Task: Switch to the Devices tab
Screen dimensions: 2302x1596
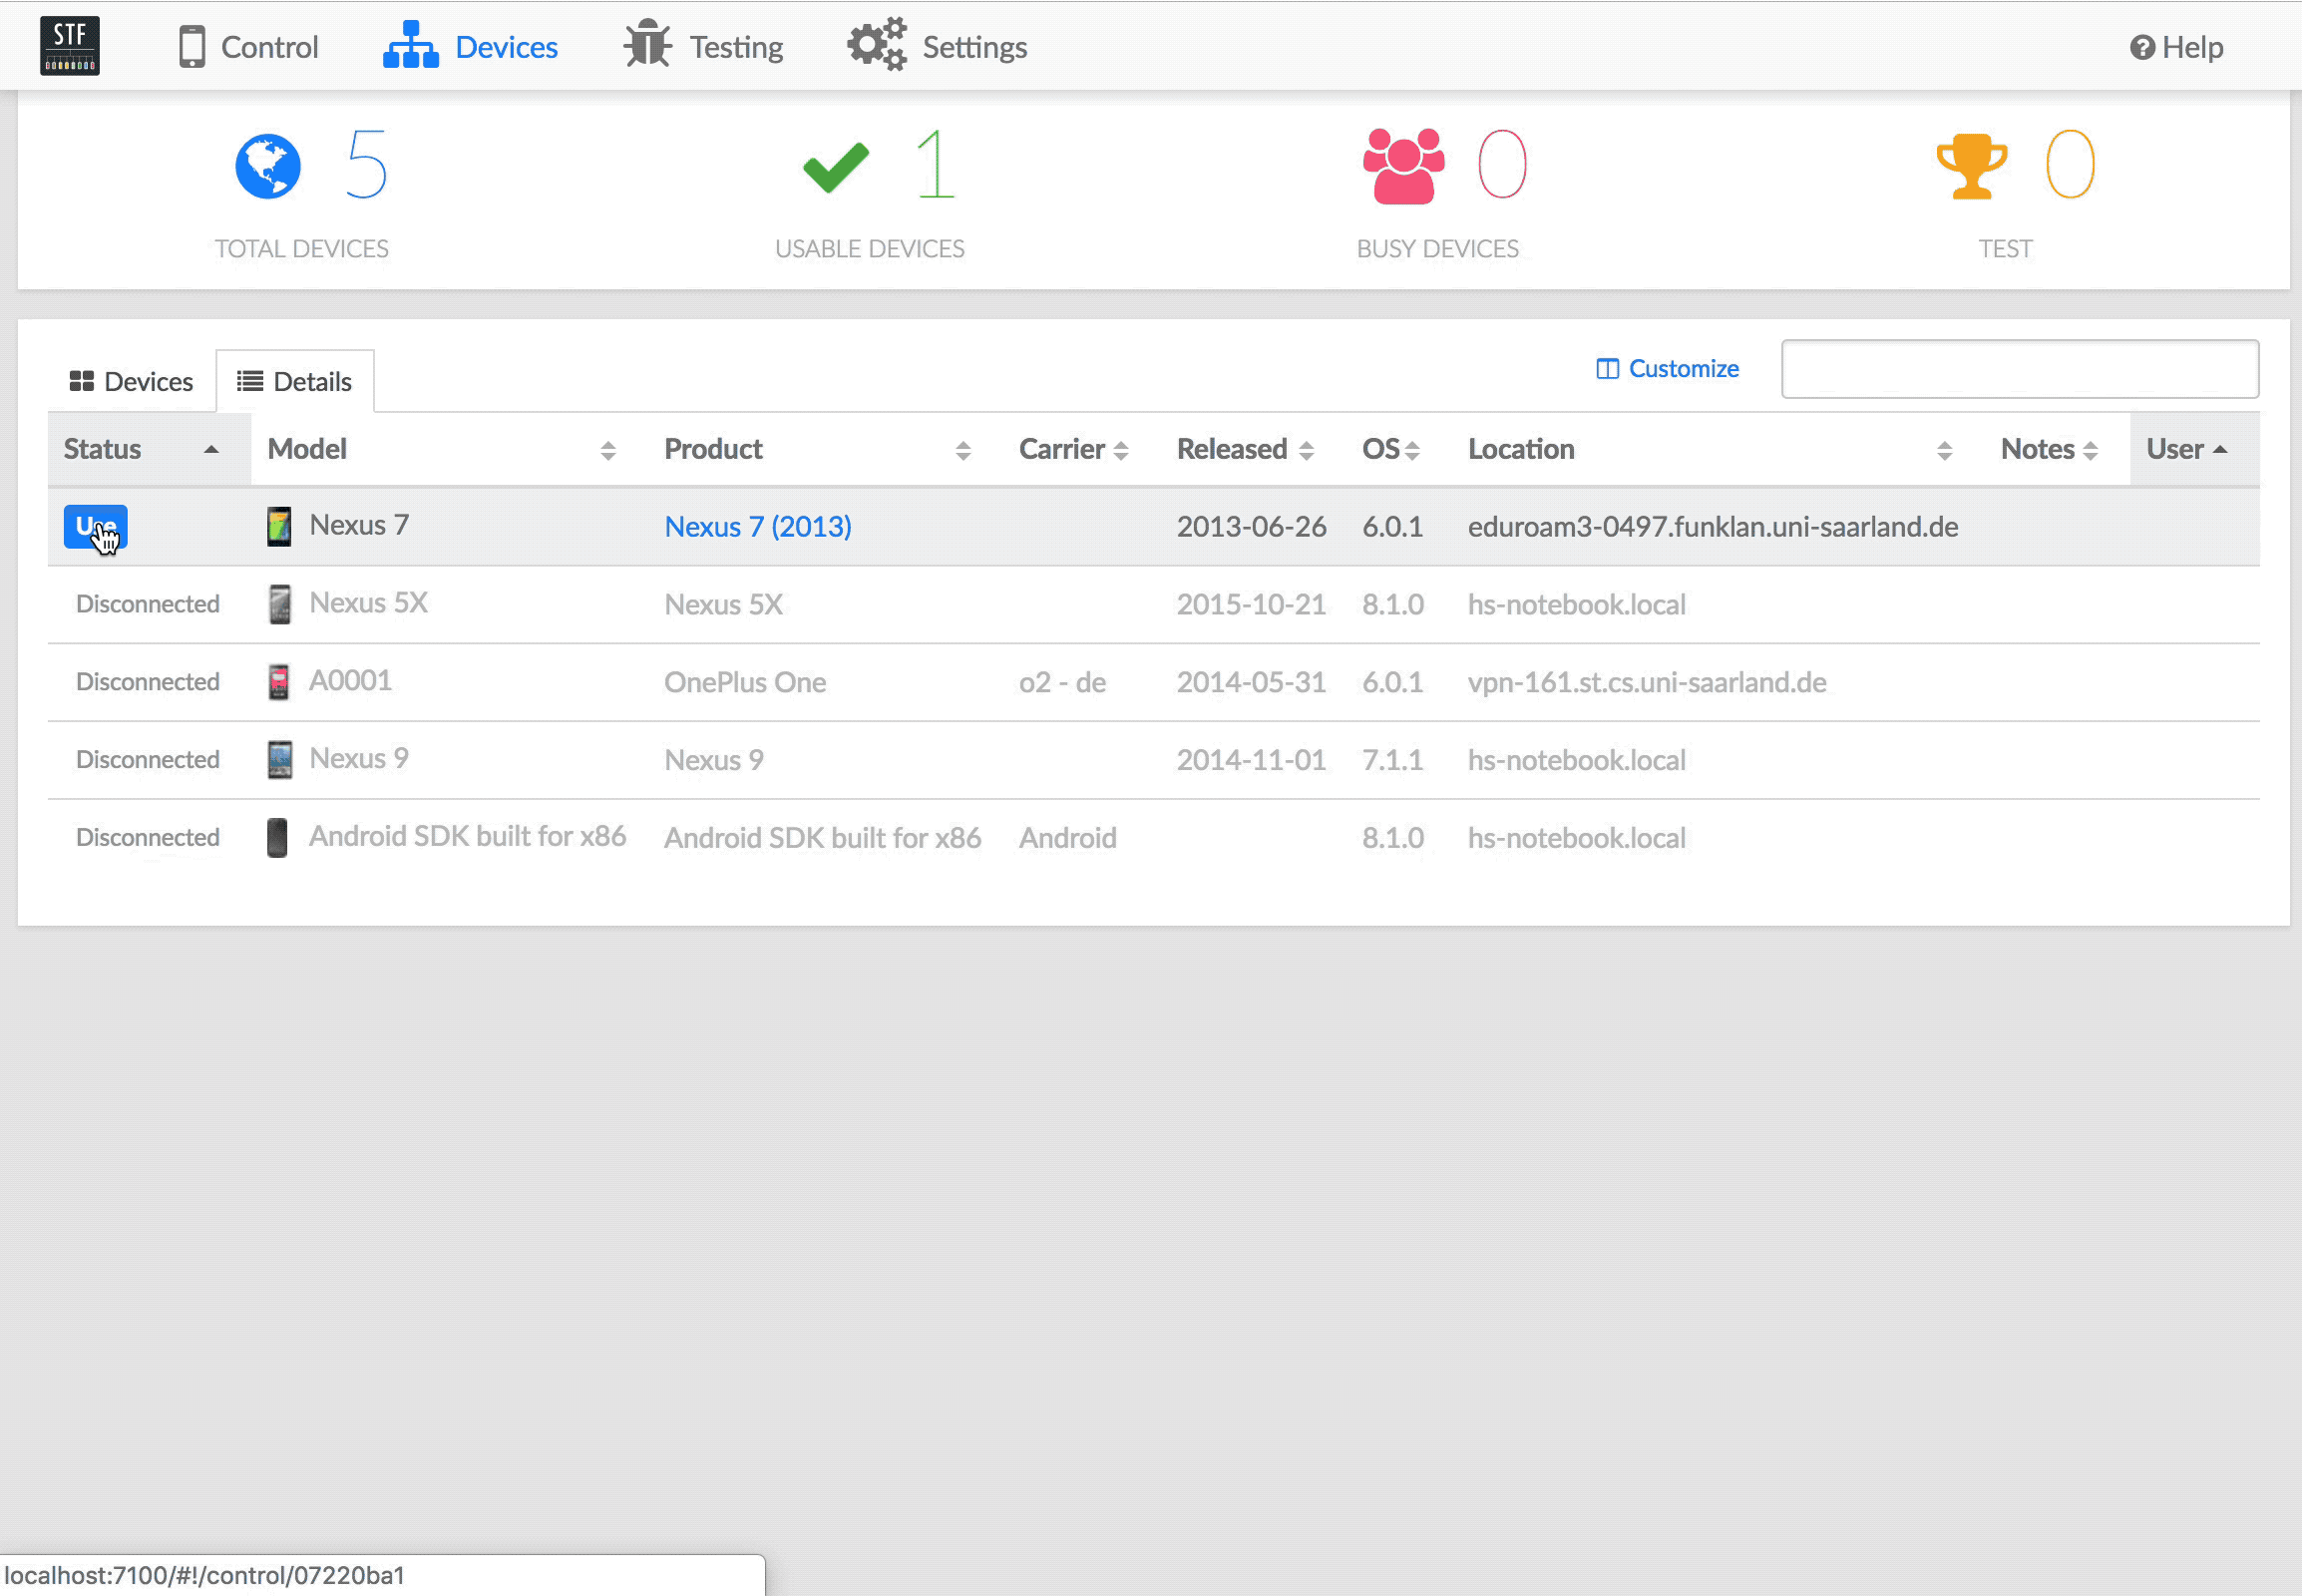Action: [x=132, y=380]
